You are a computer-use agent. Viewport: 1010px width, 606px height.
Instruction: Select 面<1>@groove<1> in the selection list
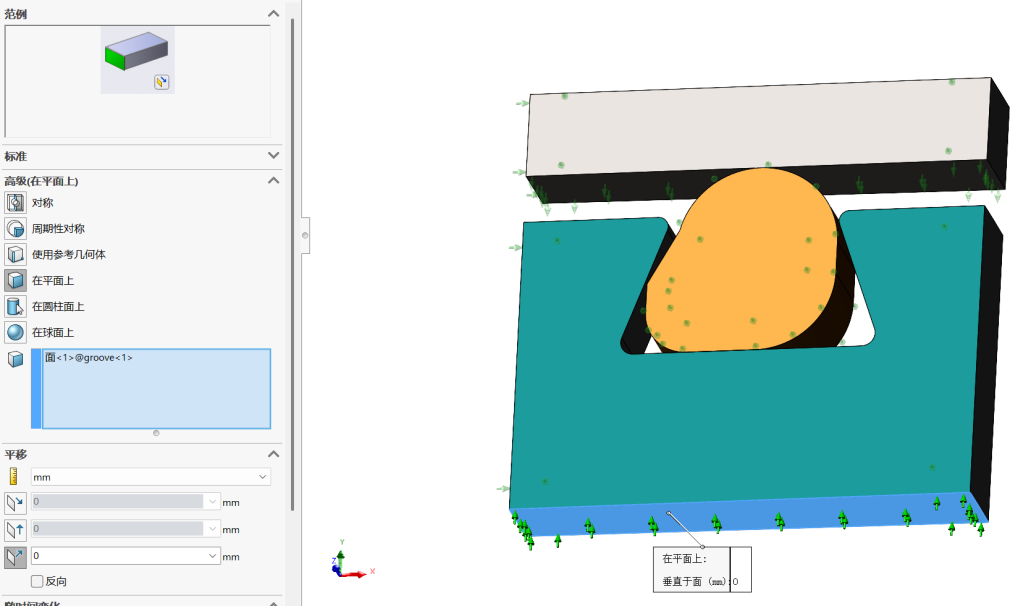pos(88,357)
